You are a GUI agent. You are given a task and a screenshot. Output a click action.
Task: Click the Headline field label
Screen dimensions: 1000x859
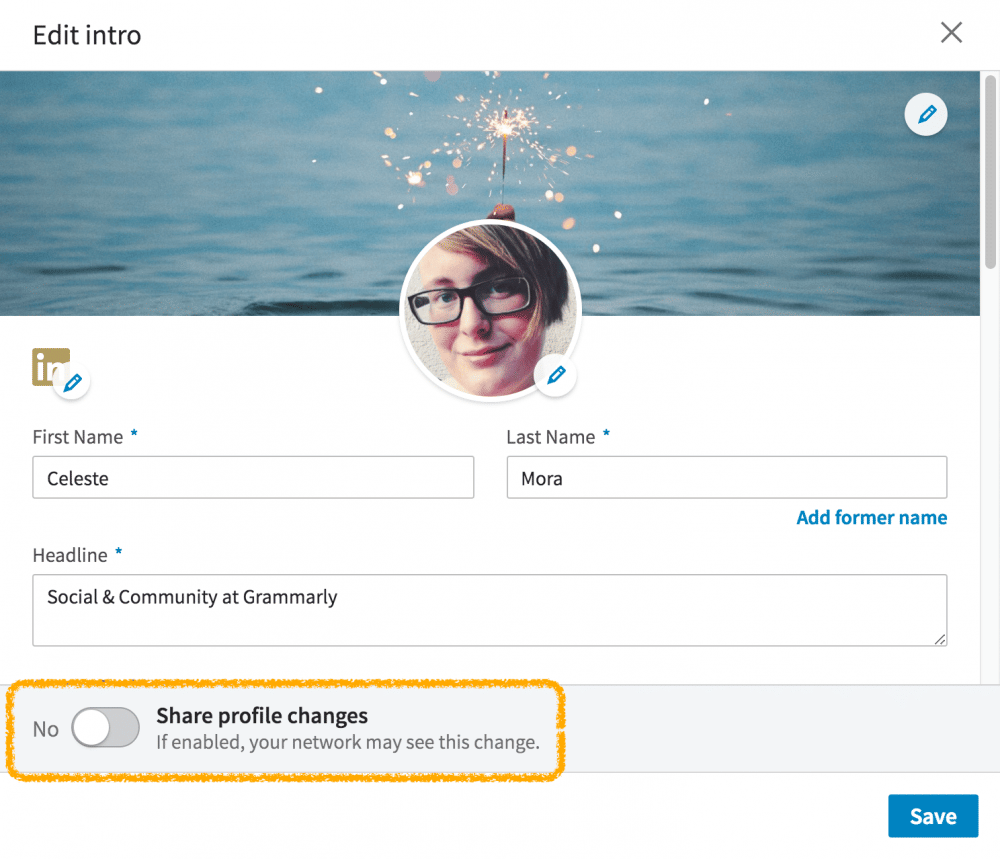70,555
